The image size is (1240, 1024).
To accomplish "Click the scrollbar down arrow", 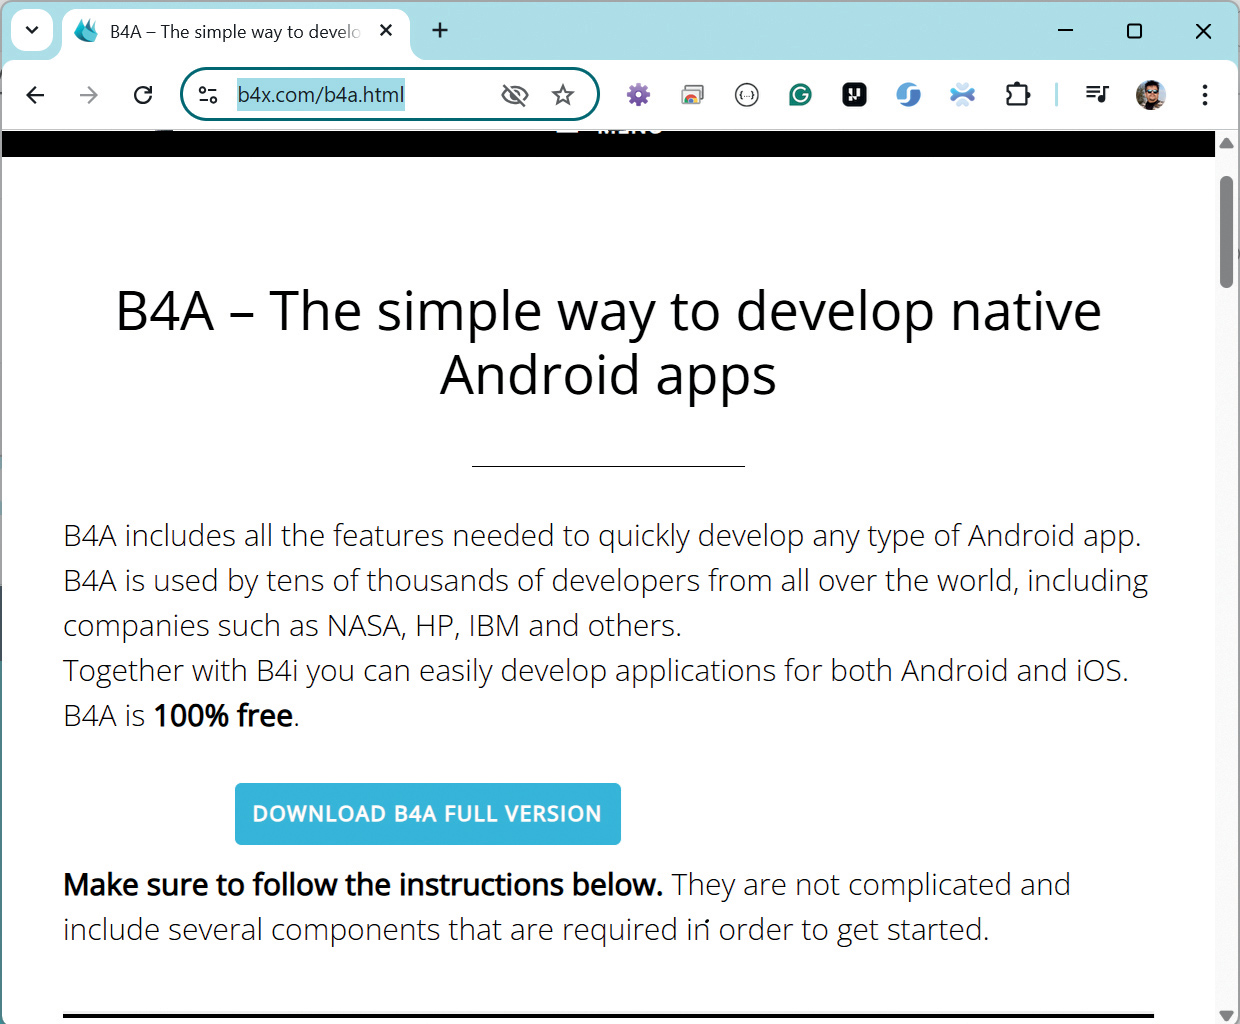I will 1227,1015.
